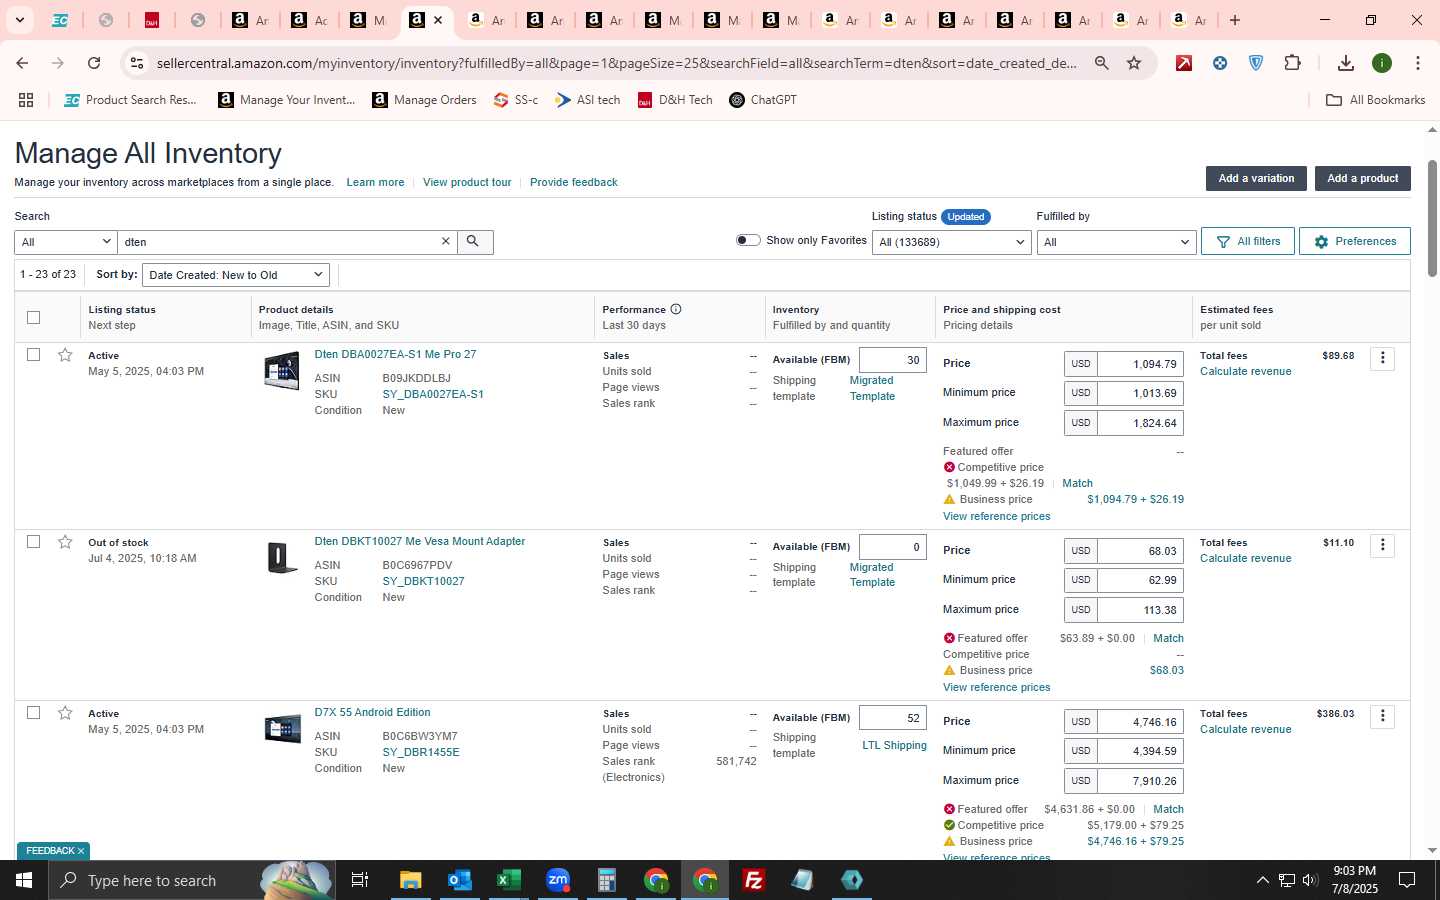The width and height of the screenshot is (1440, 900).
Task: Open the tab search chevron
Action: pyautogui.click(x=19, y=20)
